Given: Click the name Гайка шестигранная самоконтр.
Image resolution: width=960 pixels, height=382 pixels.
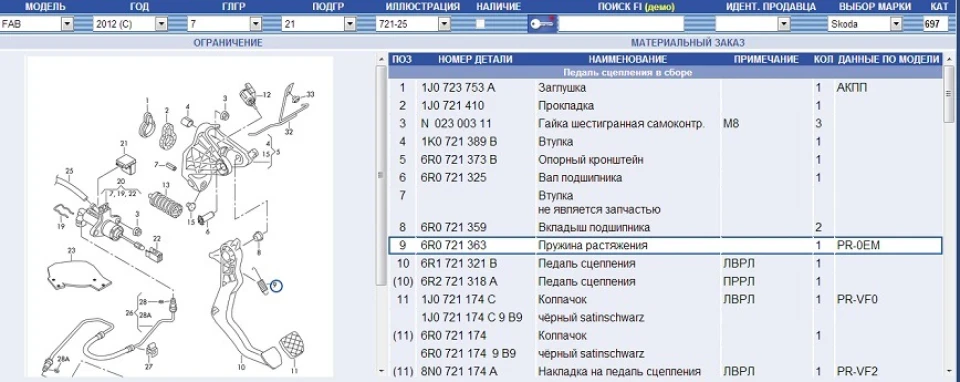Looking at the screenshot, I should [x=621, y=124].
